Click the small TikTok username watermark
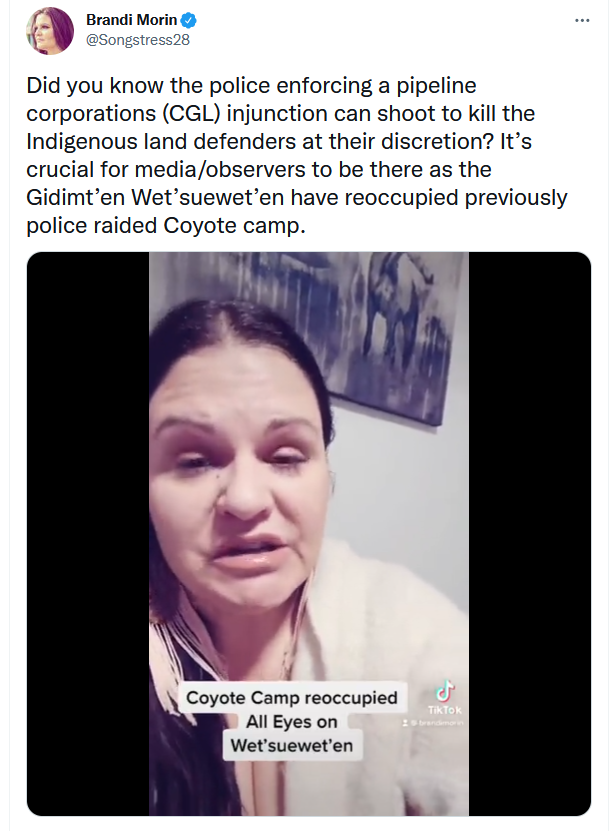Image resolution: width=610 pixels, height=831 pixels. point(434,722)
